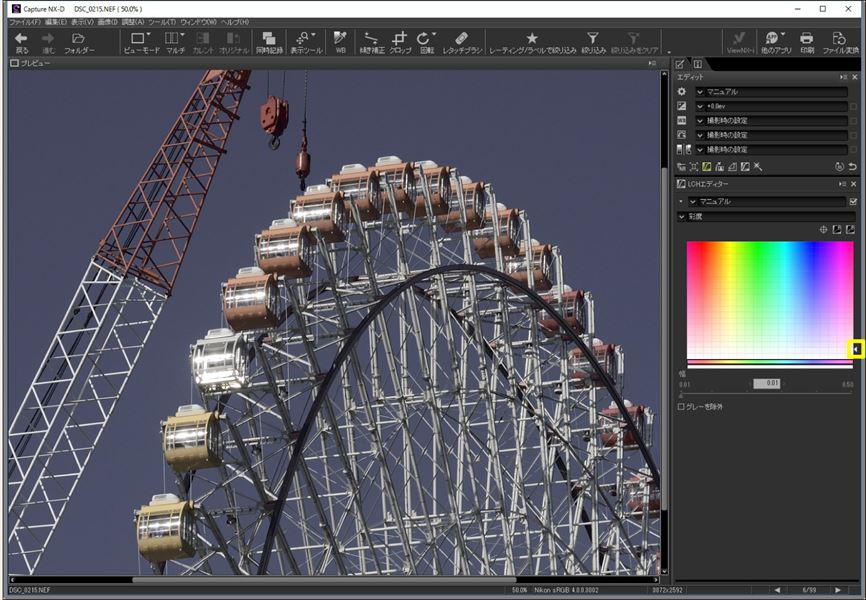The image size is (866, 600).
Task: Click the width value field showing 0.01
Action: click(x=767, y=383)
